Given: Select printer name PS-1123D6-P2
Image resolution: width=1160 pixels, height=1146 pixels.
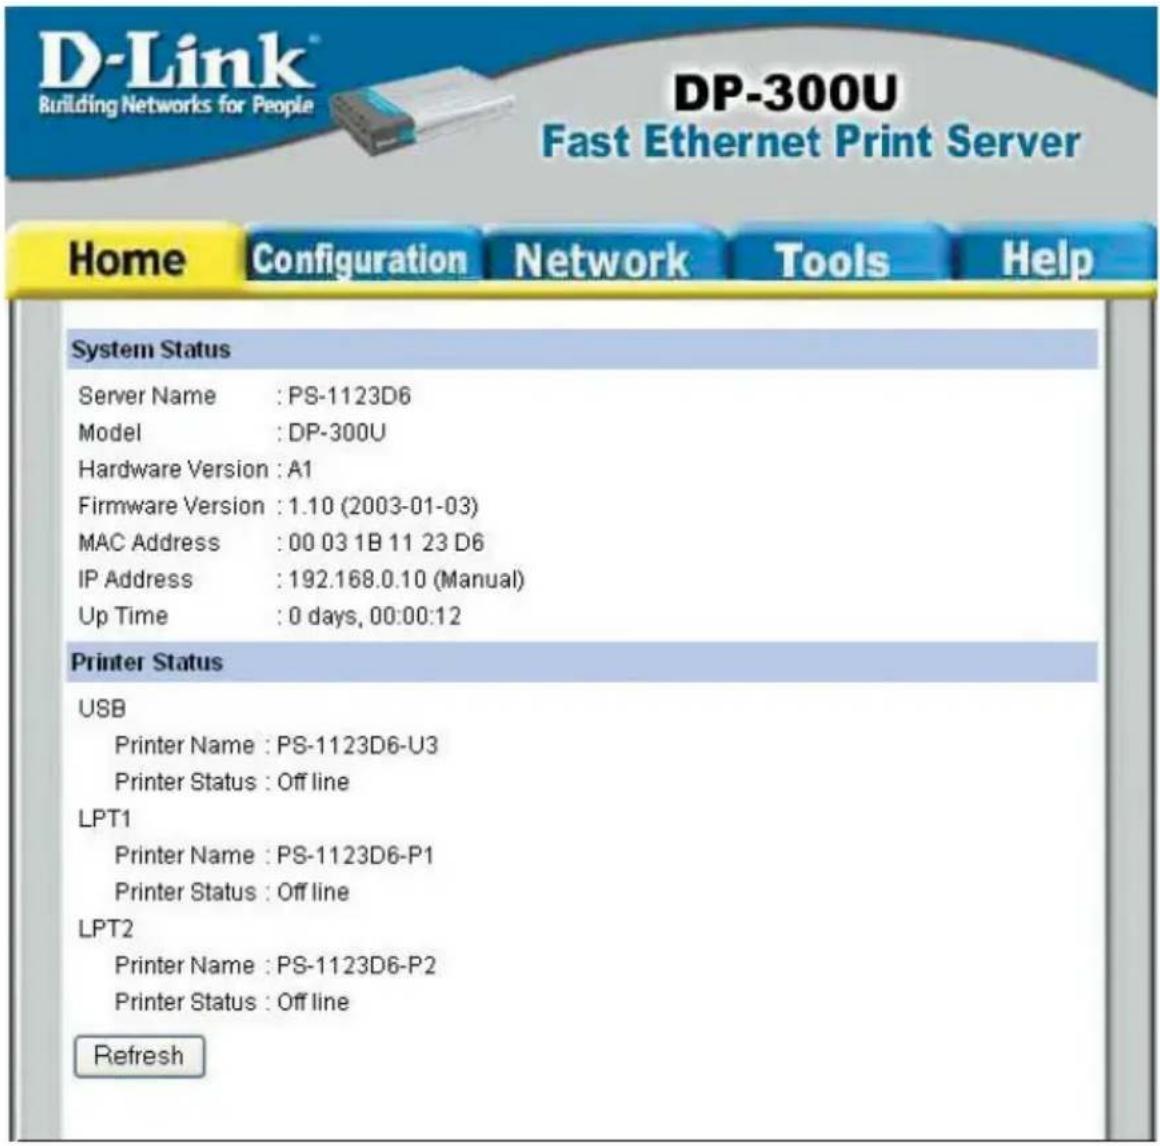Looking at the screenshot, I should pos(356,965).
